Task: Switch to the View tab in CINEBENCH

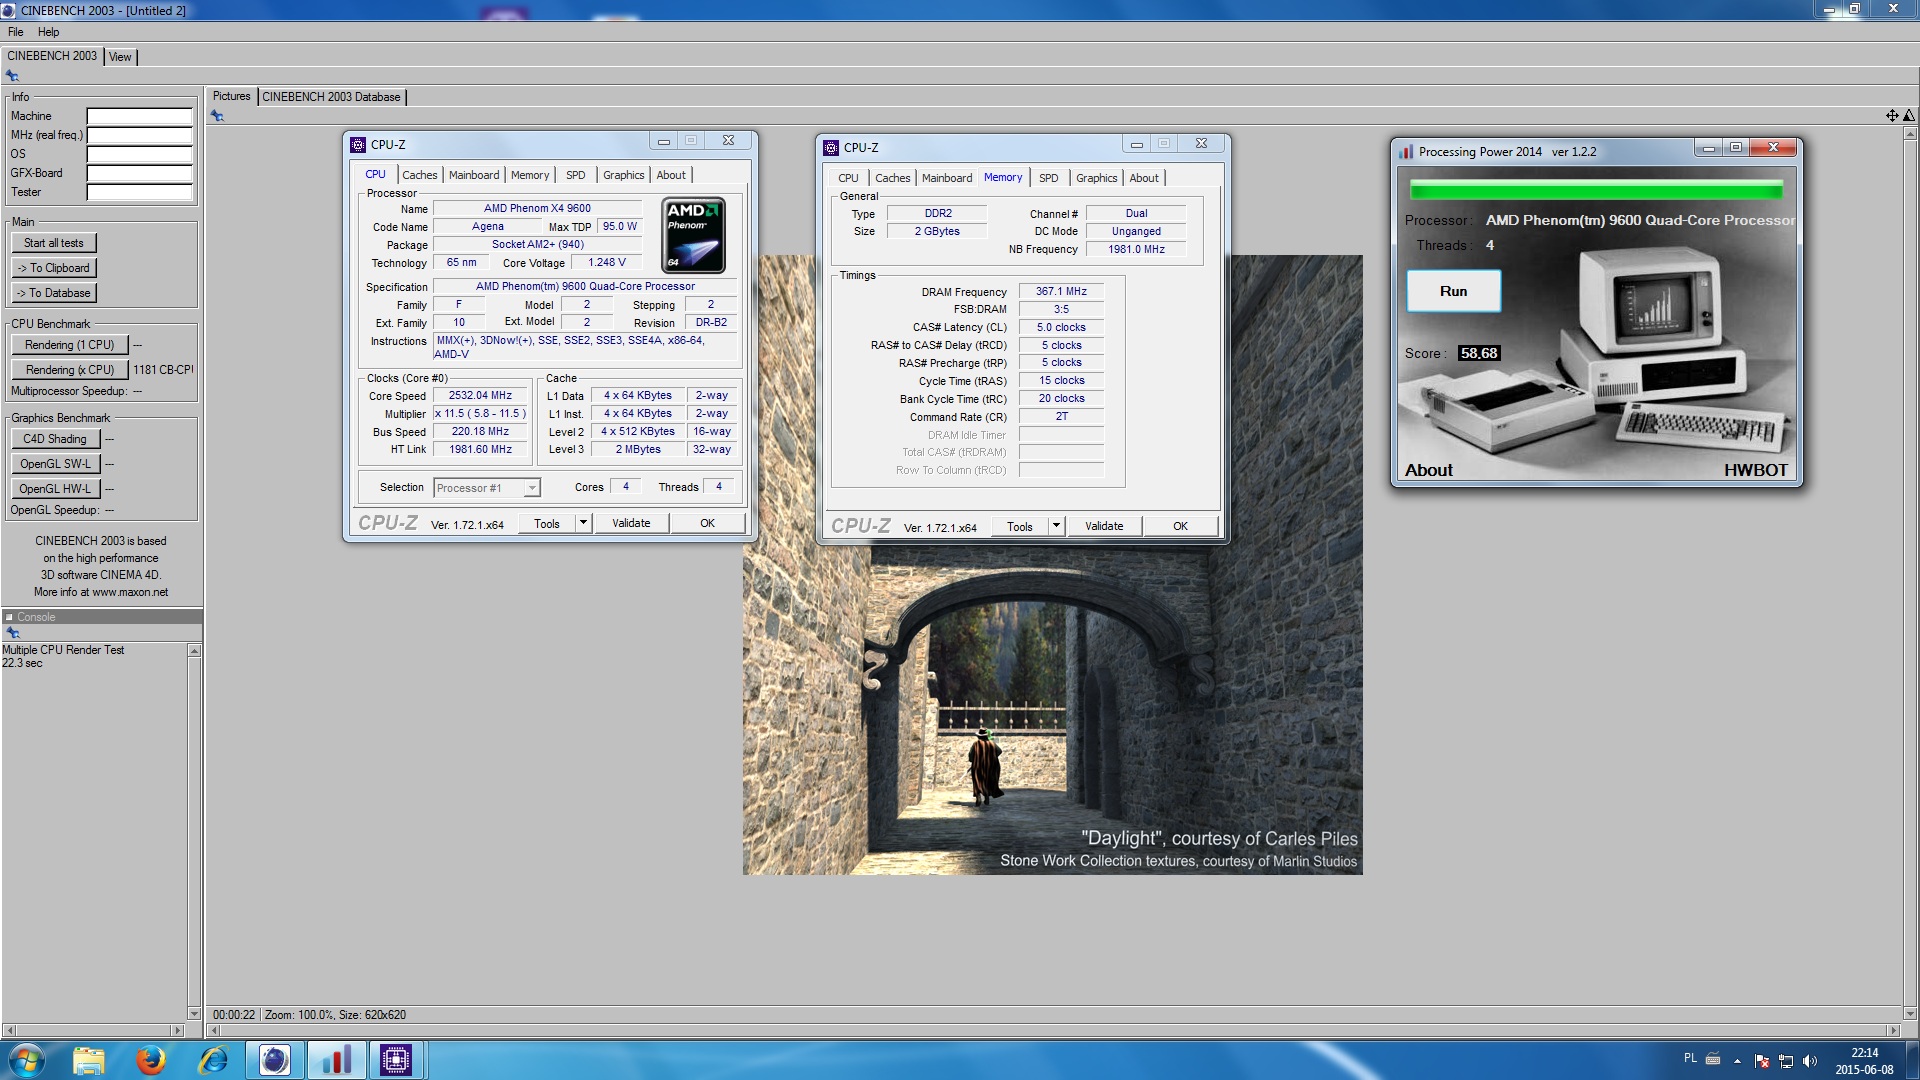Action: (x=120, y=57)
